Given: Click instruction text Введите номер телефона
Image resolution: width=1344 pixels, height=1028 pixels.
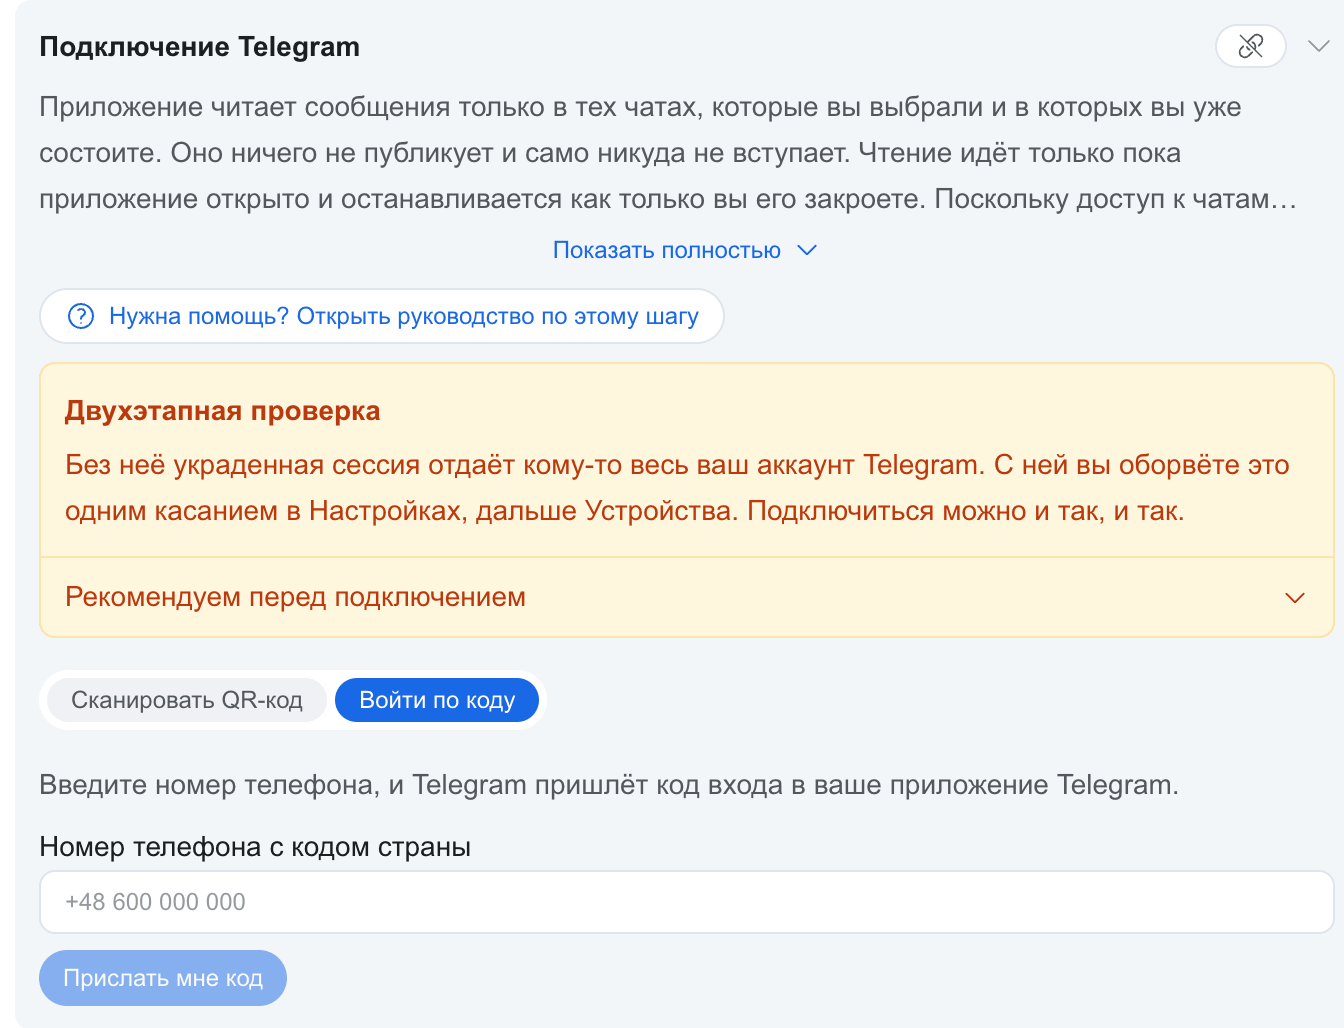Looking at the screenshot, I should point(609,785).
